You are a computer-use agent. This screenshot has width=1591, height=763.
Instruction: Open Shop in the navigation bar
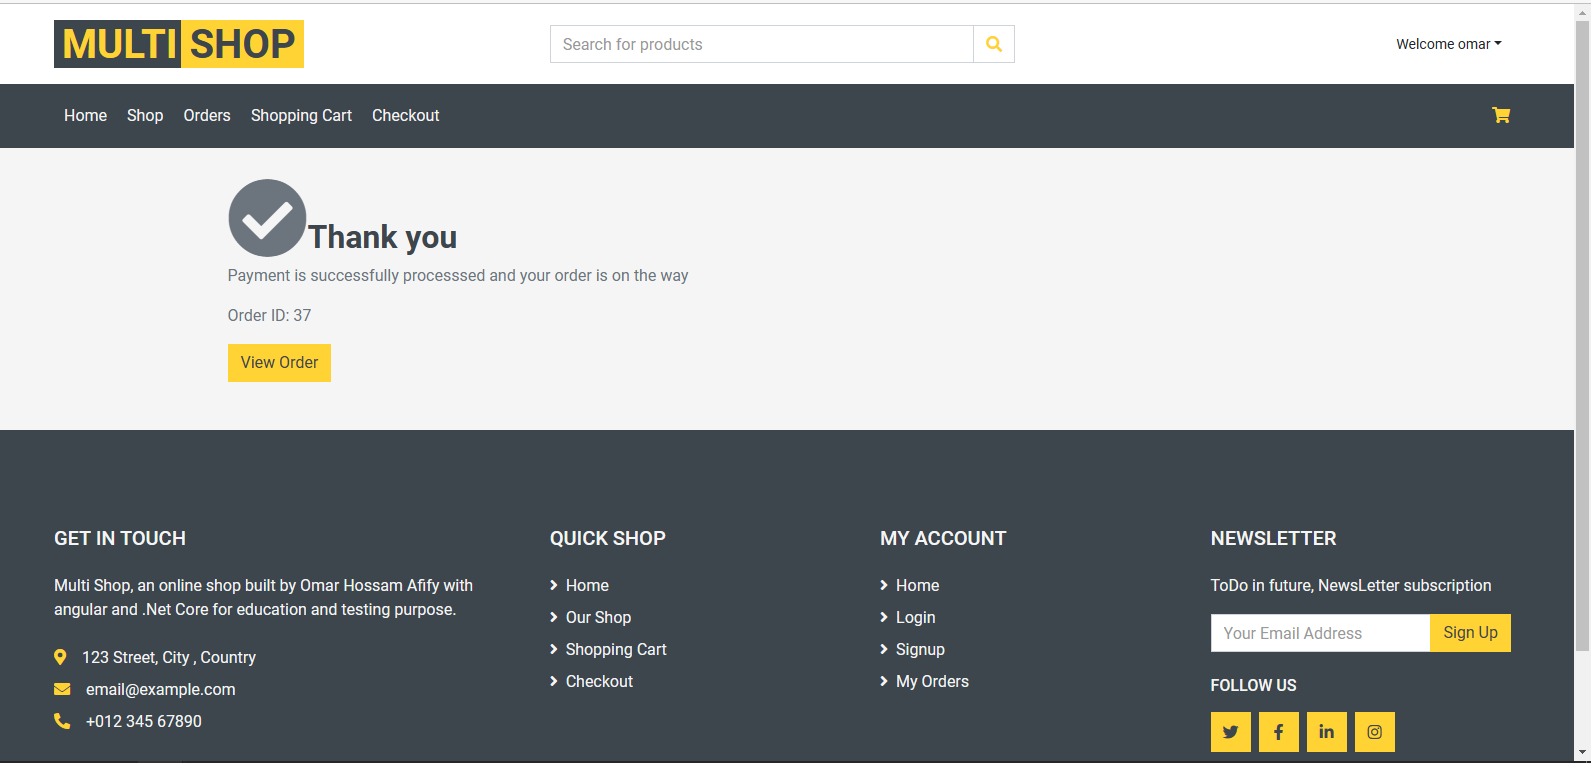[145, 115]
